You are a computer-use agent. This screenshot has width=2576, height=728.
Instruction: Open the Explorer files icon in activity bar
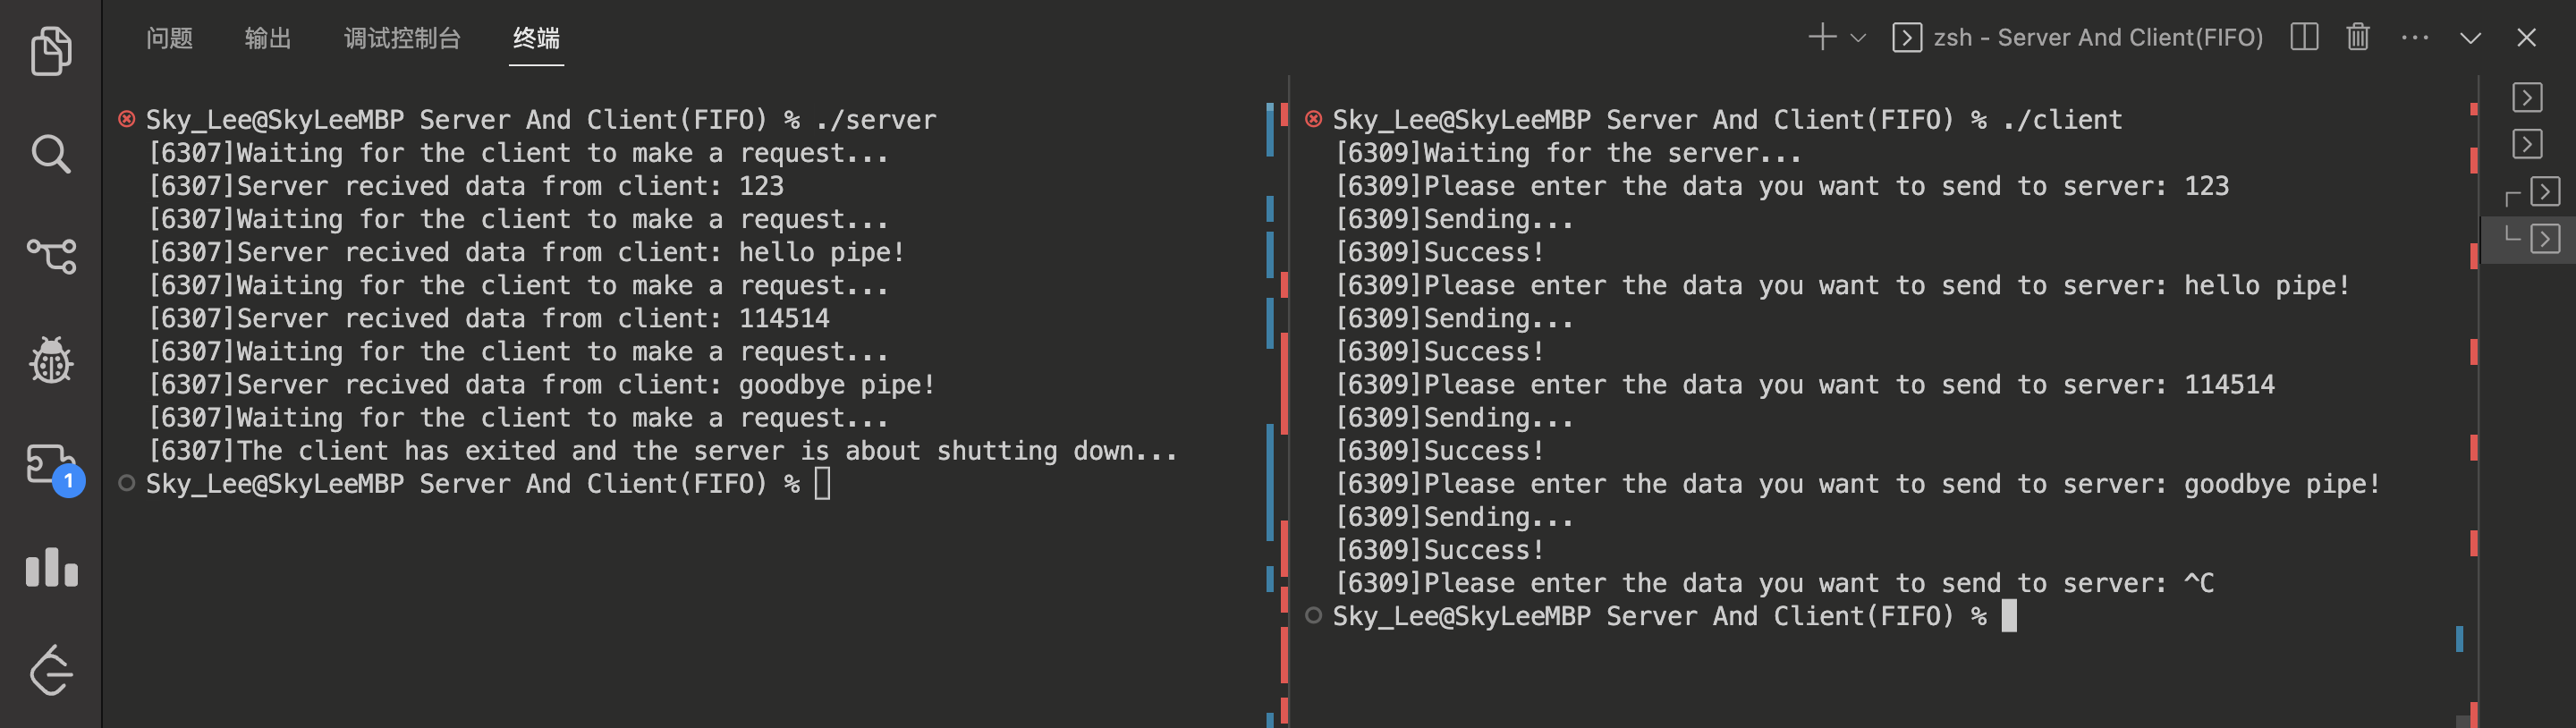tap(51, 50)
